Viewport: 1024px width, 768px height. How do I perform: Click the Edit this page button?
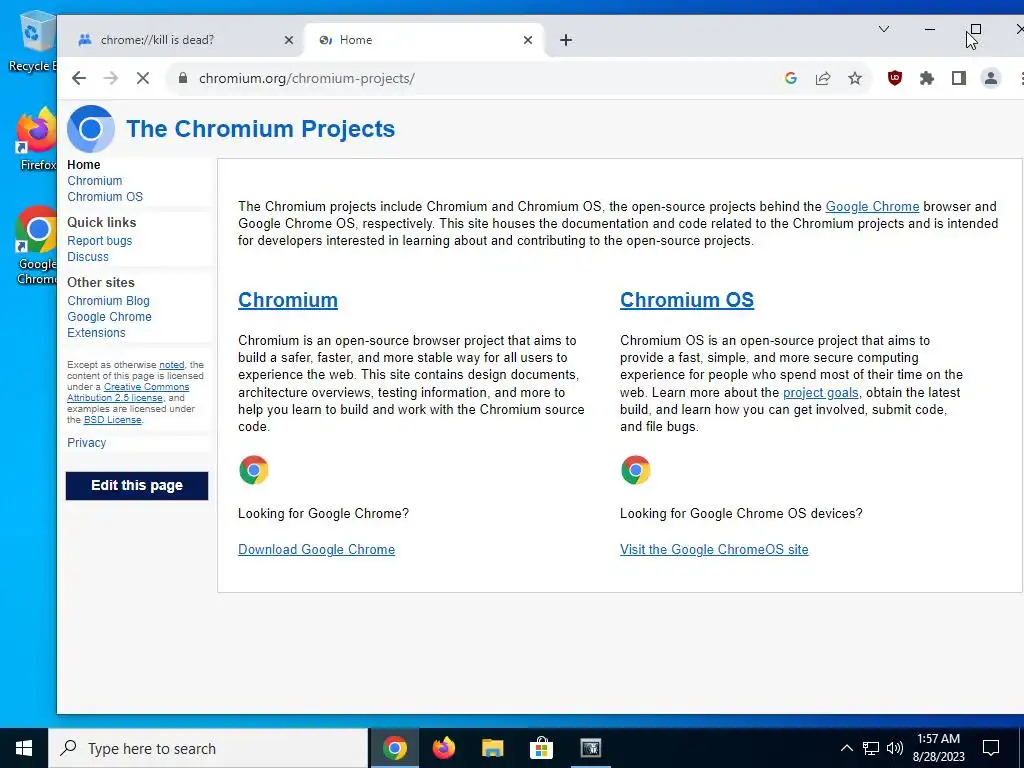point(137,486)
